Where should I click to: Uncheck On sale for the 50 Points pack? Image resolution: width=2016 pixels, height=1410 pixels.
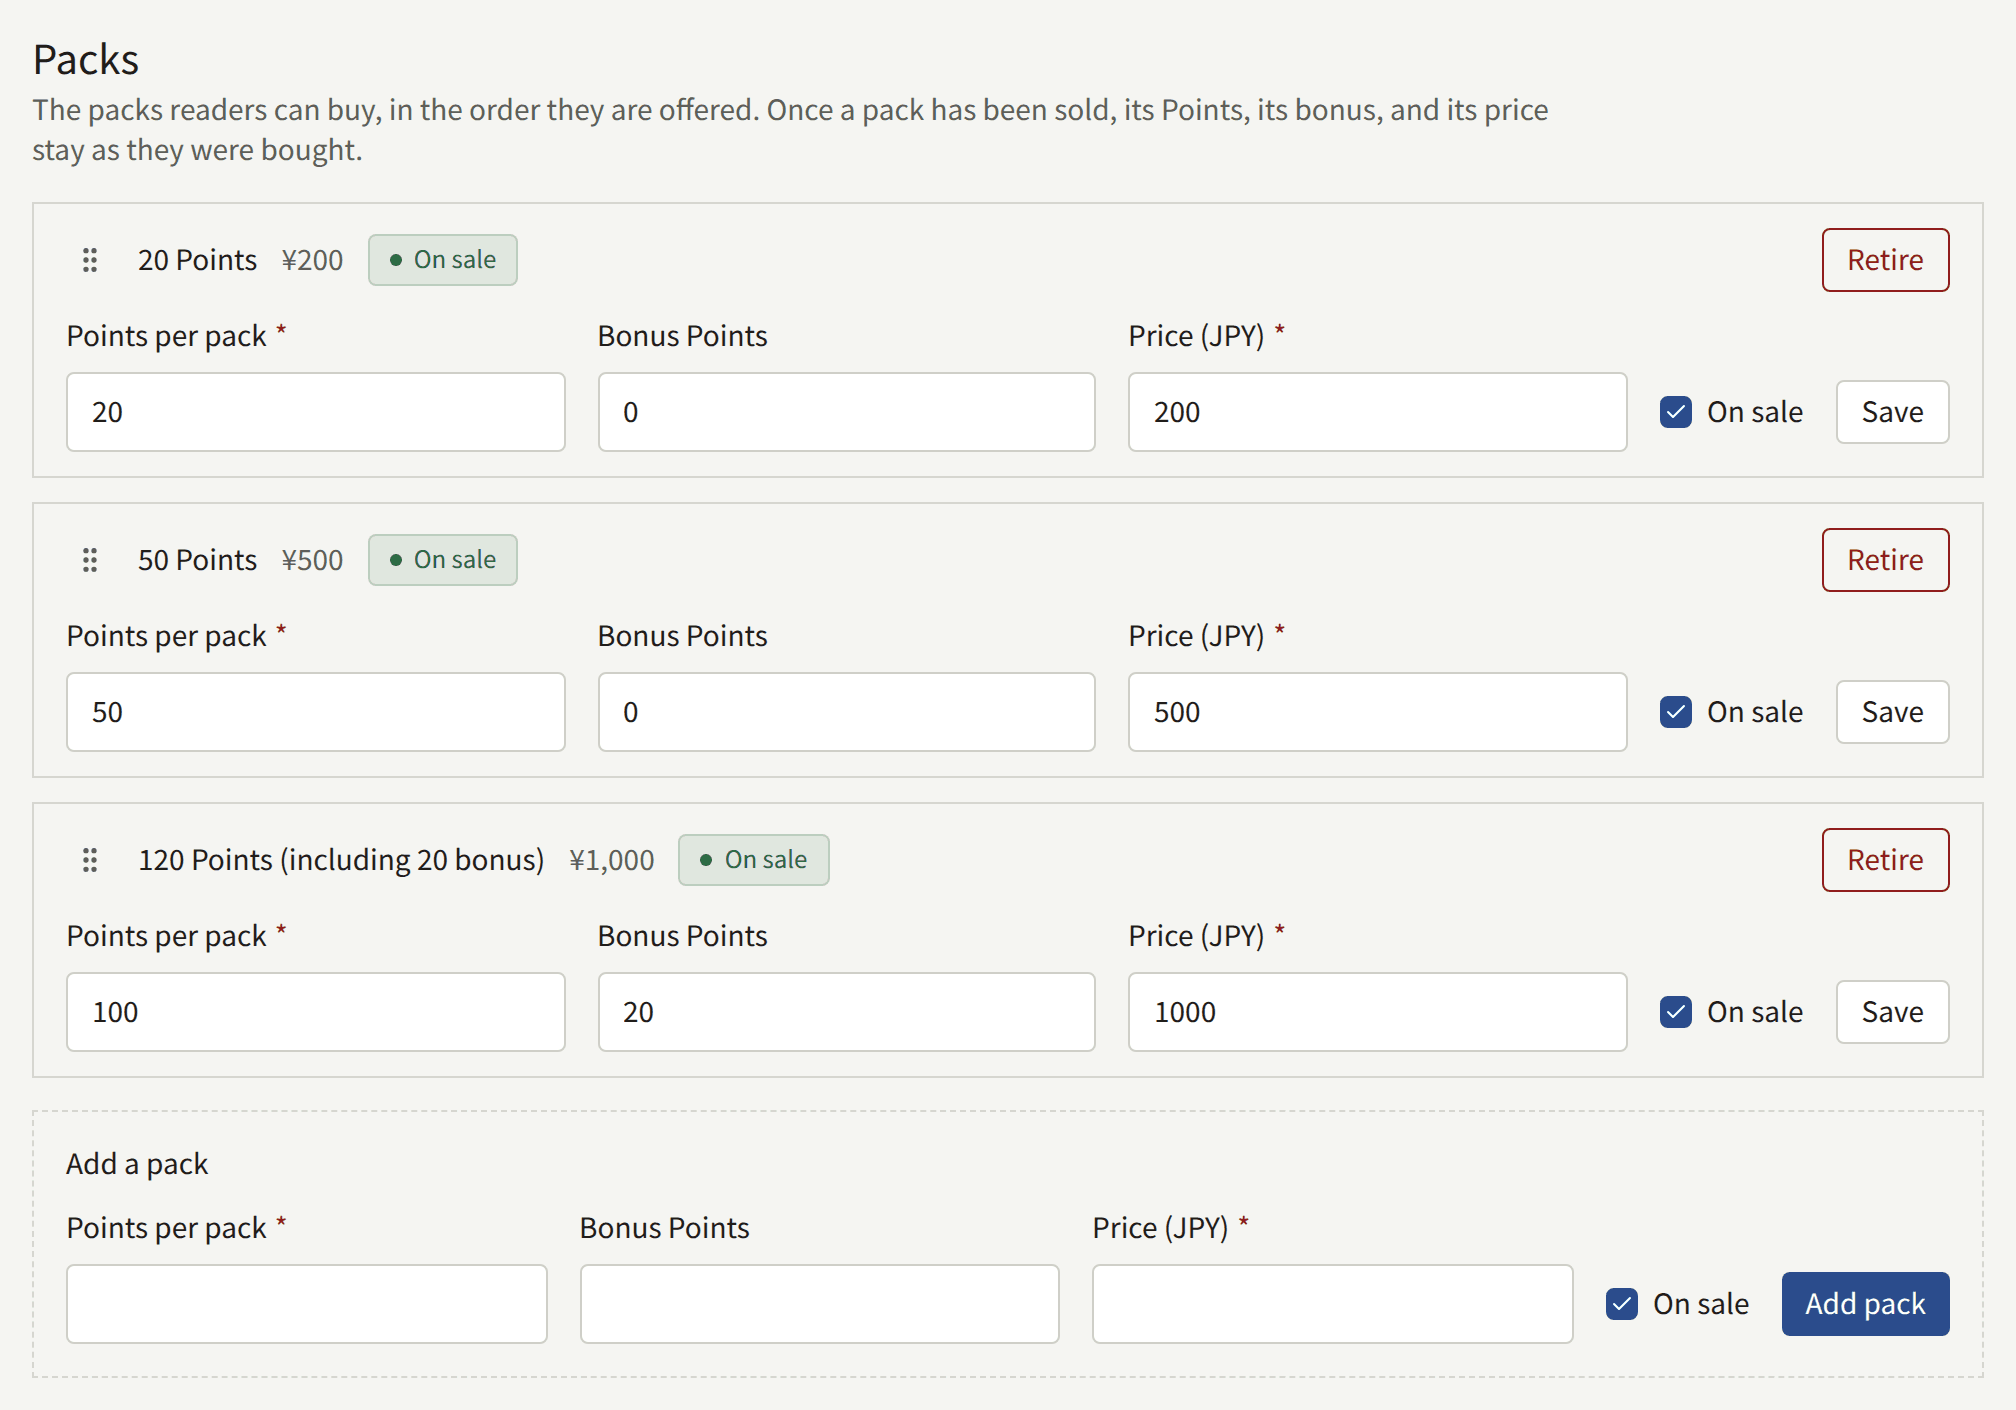click(1676, 712)
